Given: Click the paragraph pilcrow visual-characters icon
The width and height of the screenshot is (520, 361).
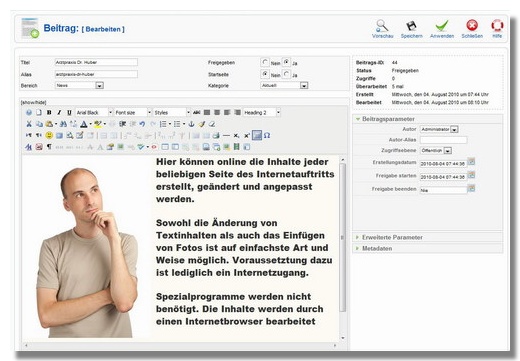Looking at the screenshot, I should (x=49, y=147).
